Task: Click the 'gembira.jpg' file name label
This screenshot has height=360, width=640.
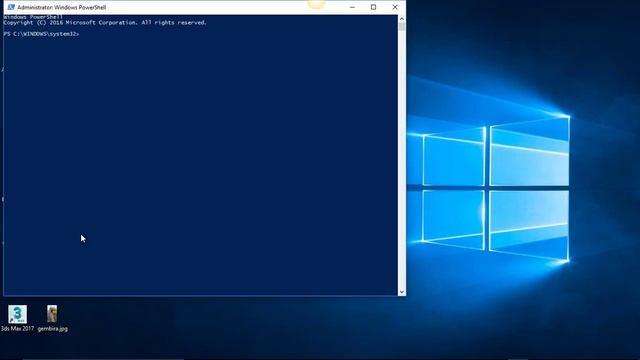Action: point(53,329)
